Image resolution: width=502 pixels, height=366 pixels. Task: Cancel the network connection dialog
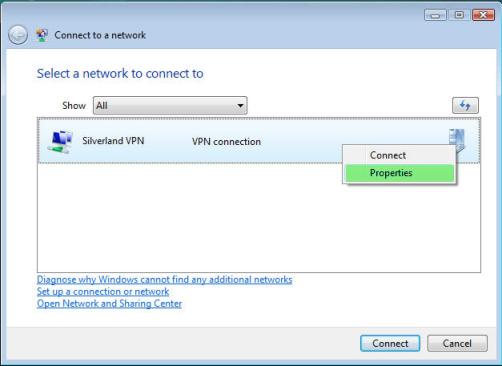pyautogui.click(x=457, y=343)
